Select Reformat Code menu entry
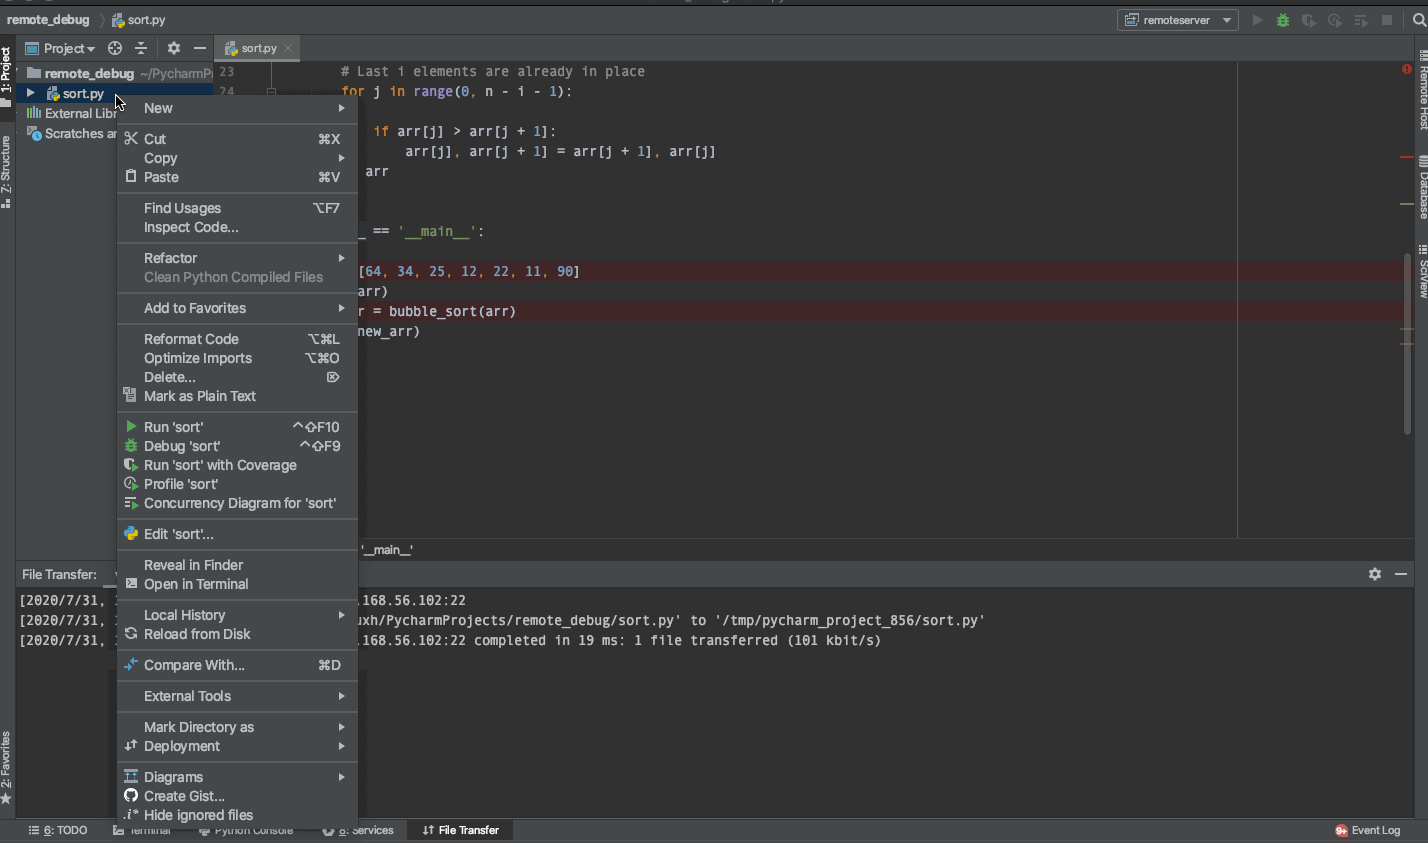The image size is (1428, 843). (x=237, y=339)
